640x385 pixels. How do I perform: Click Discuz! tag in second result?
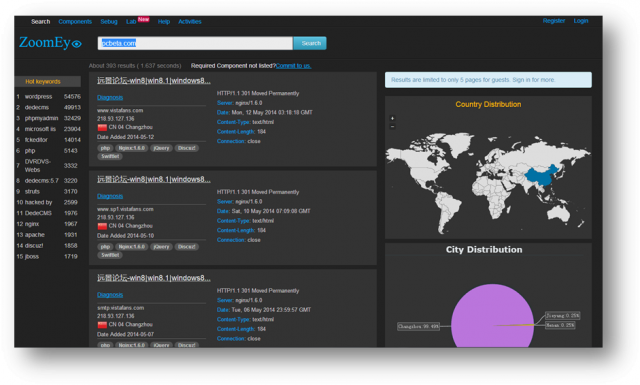tap(187, 247)
